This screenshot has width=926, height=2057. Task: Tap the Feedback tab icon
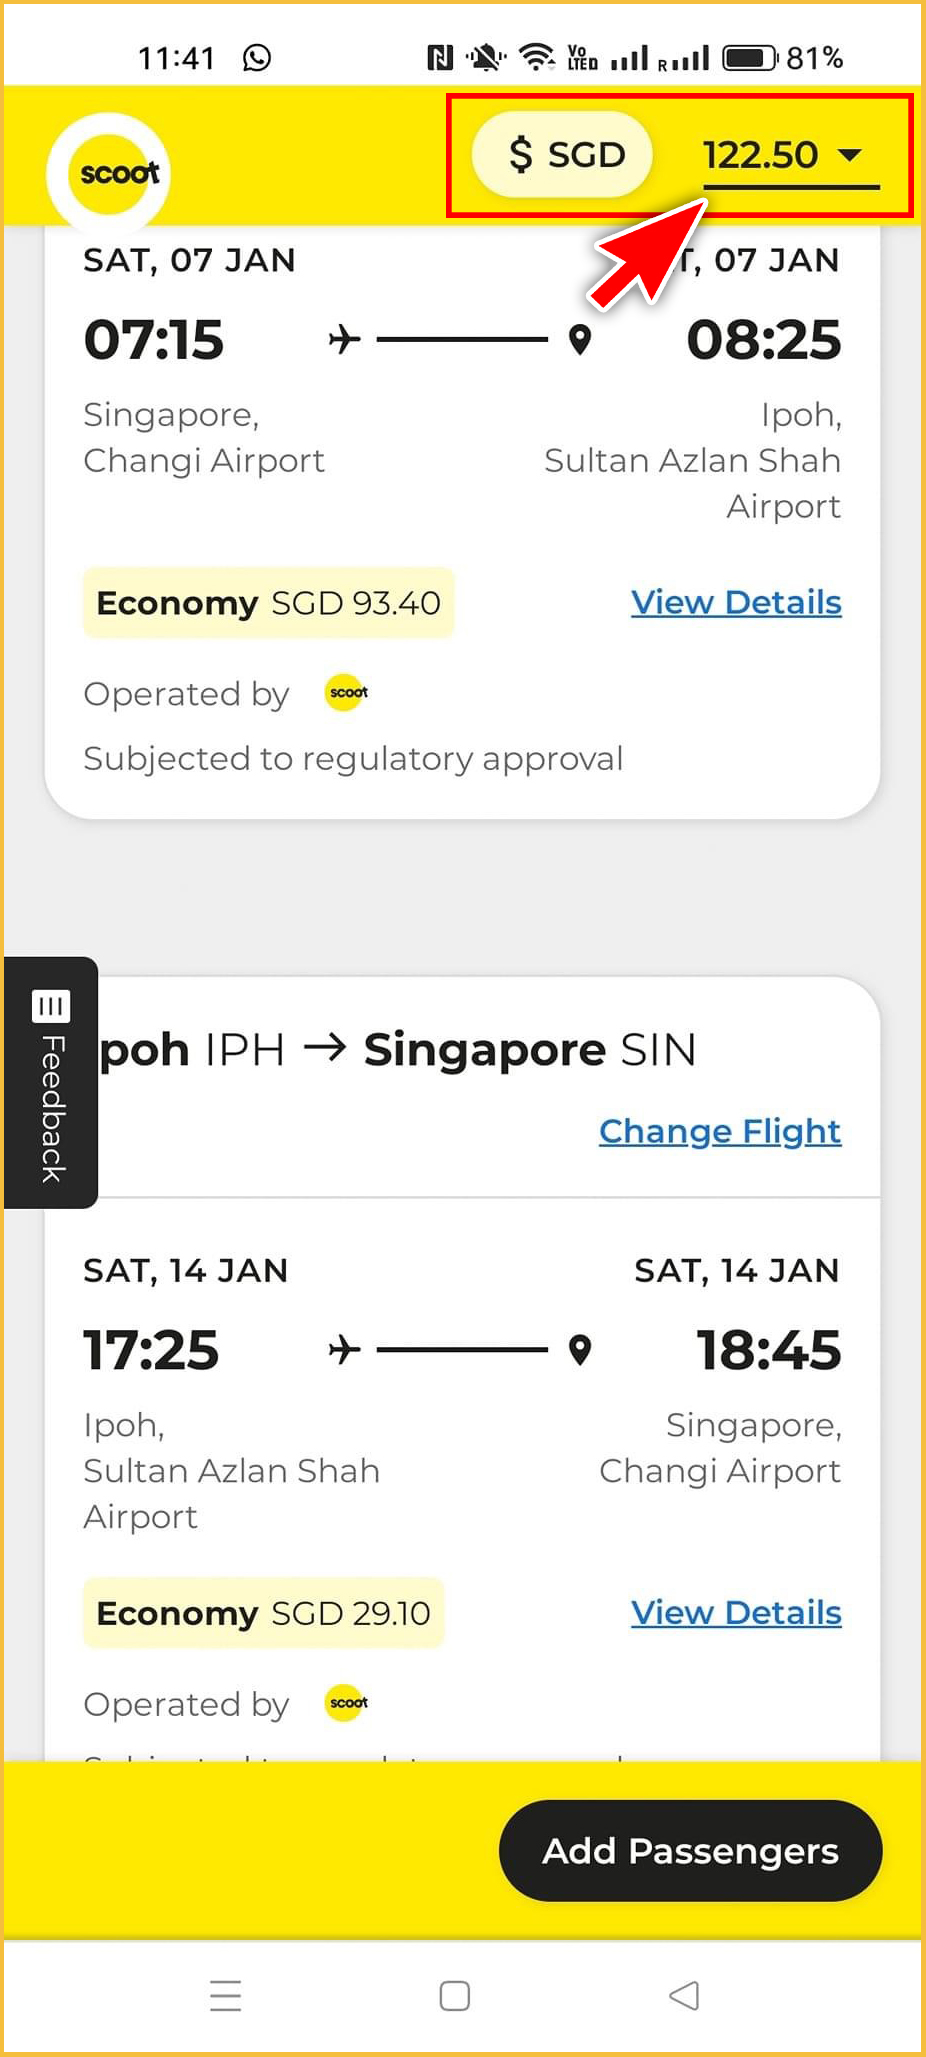point(51,1006)
